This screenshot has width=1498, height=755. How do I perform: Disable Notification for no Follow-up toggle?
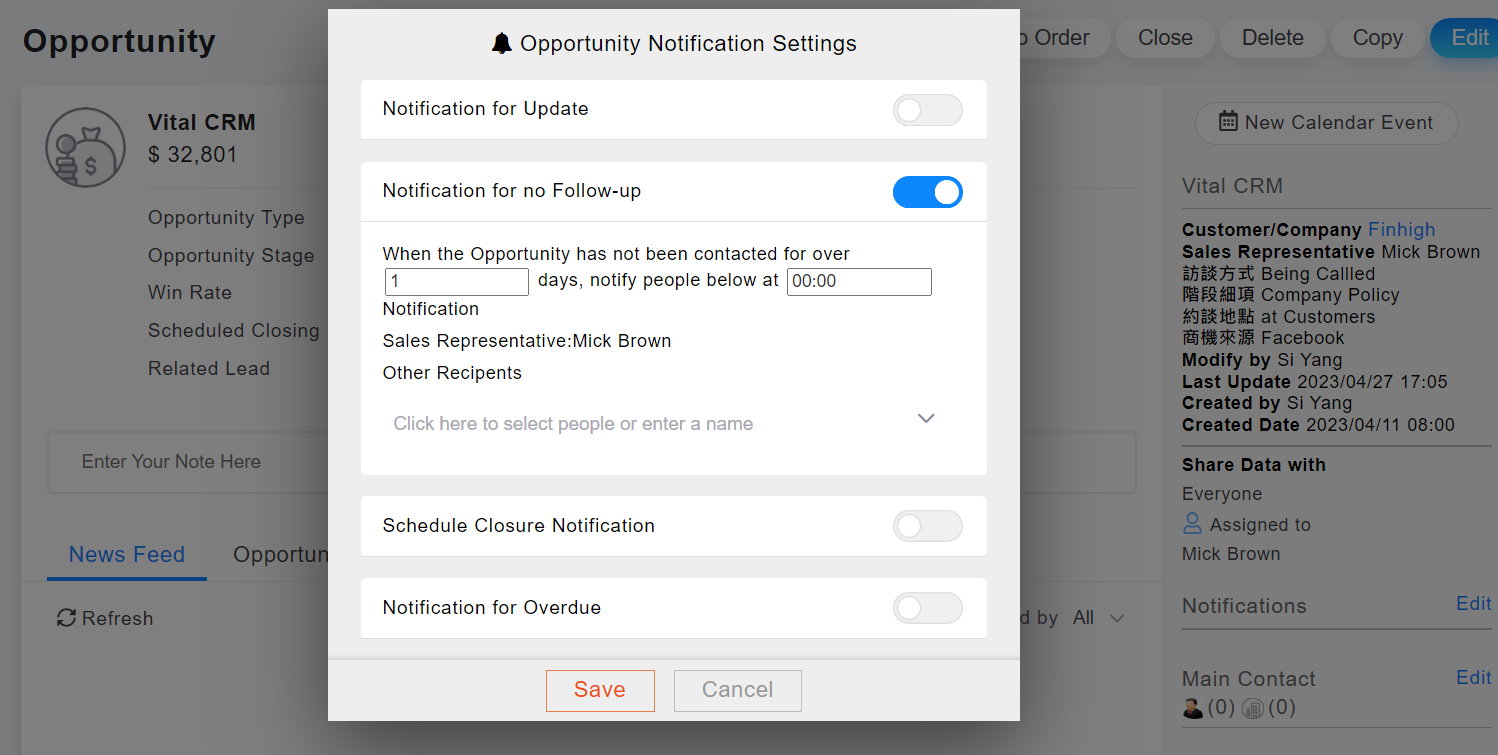coord(927,192)
